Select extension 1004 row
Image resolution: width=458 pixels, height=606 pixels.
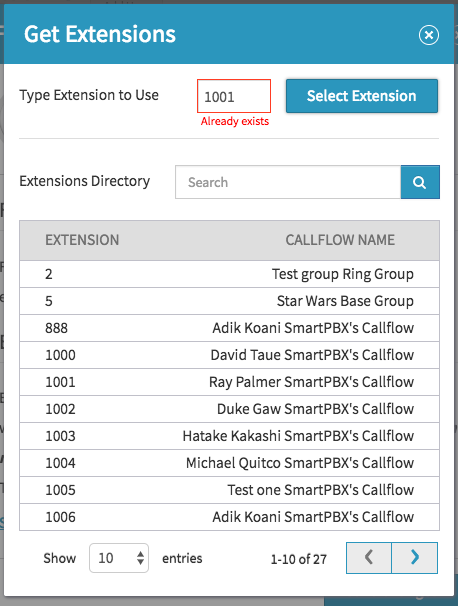230,463
